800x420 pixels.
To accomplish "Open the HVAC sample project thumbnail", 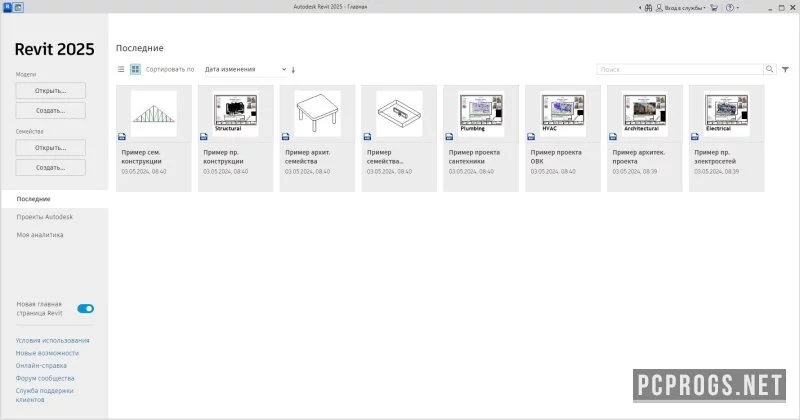I will coord(563,113).
